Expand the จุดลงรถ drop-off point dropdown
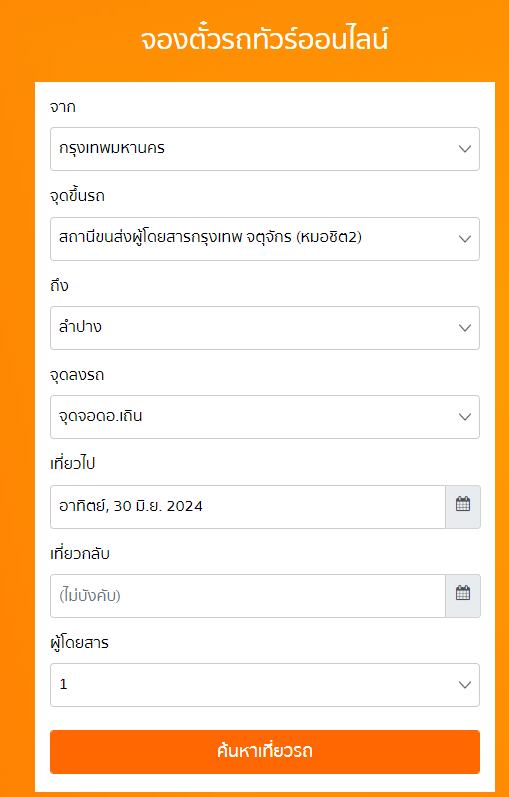Screen dimensions: 509x797 coord(265,417)
